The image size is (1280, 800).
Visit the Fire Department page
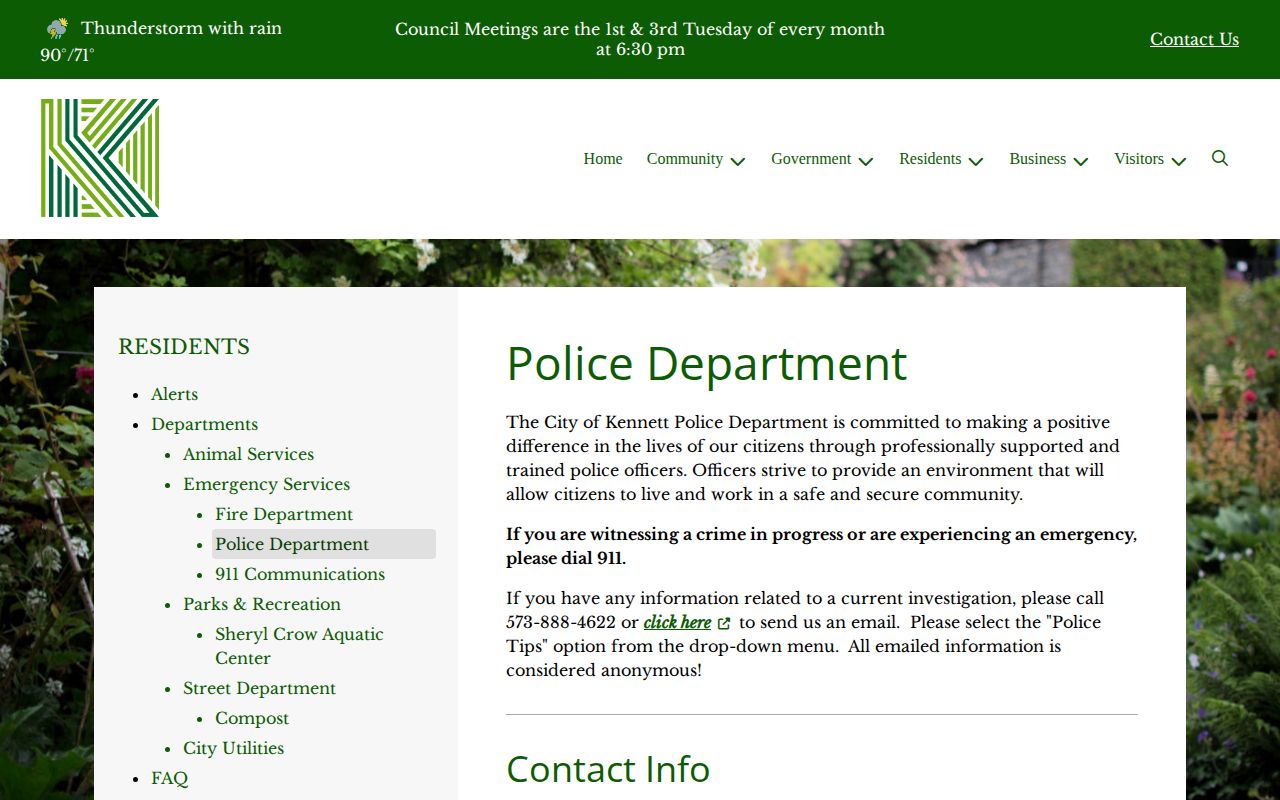(x=284, y=514)
